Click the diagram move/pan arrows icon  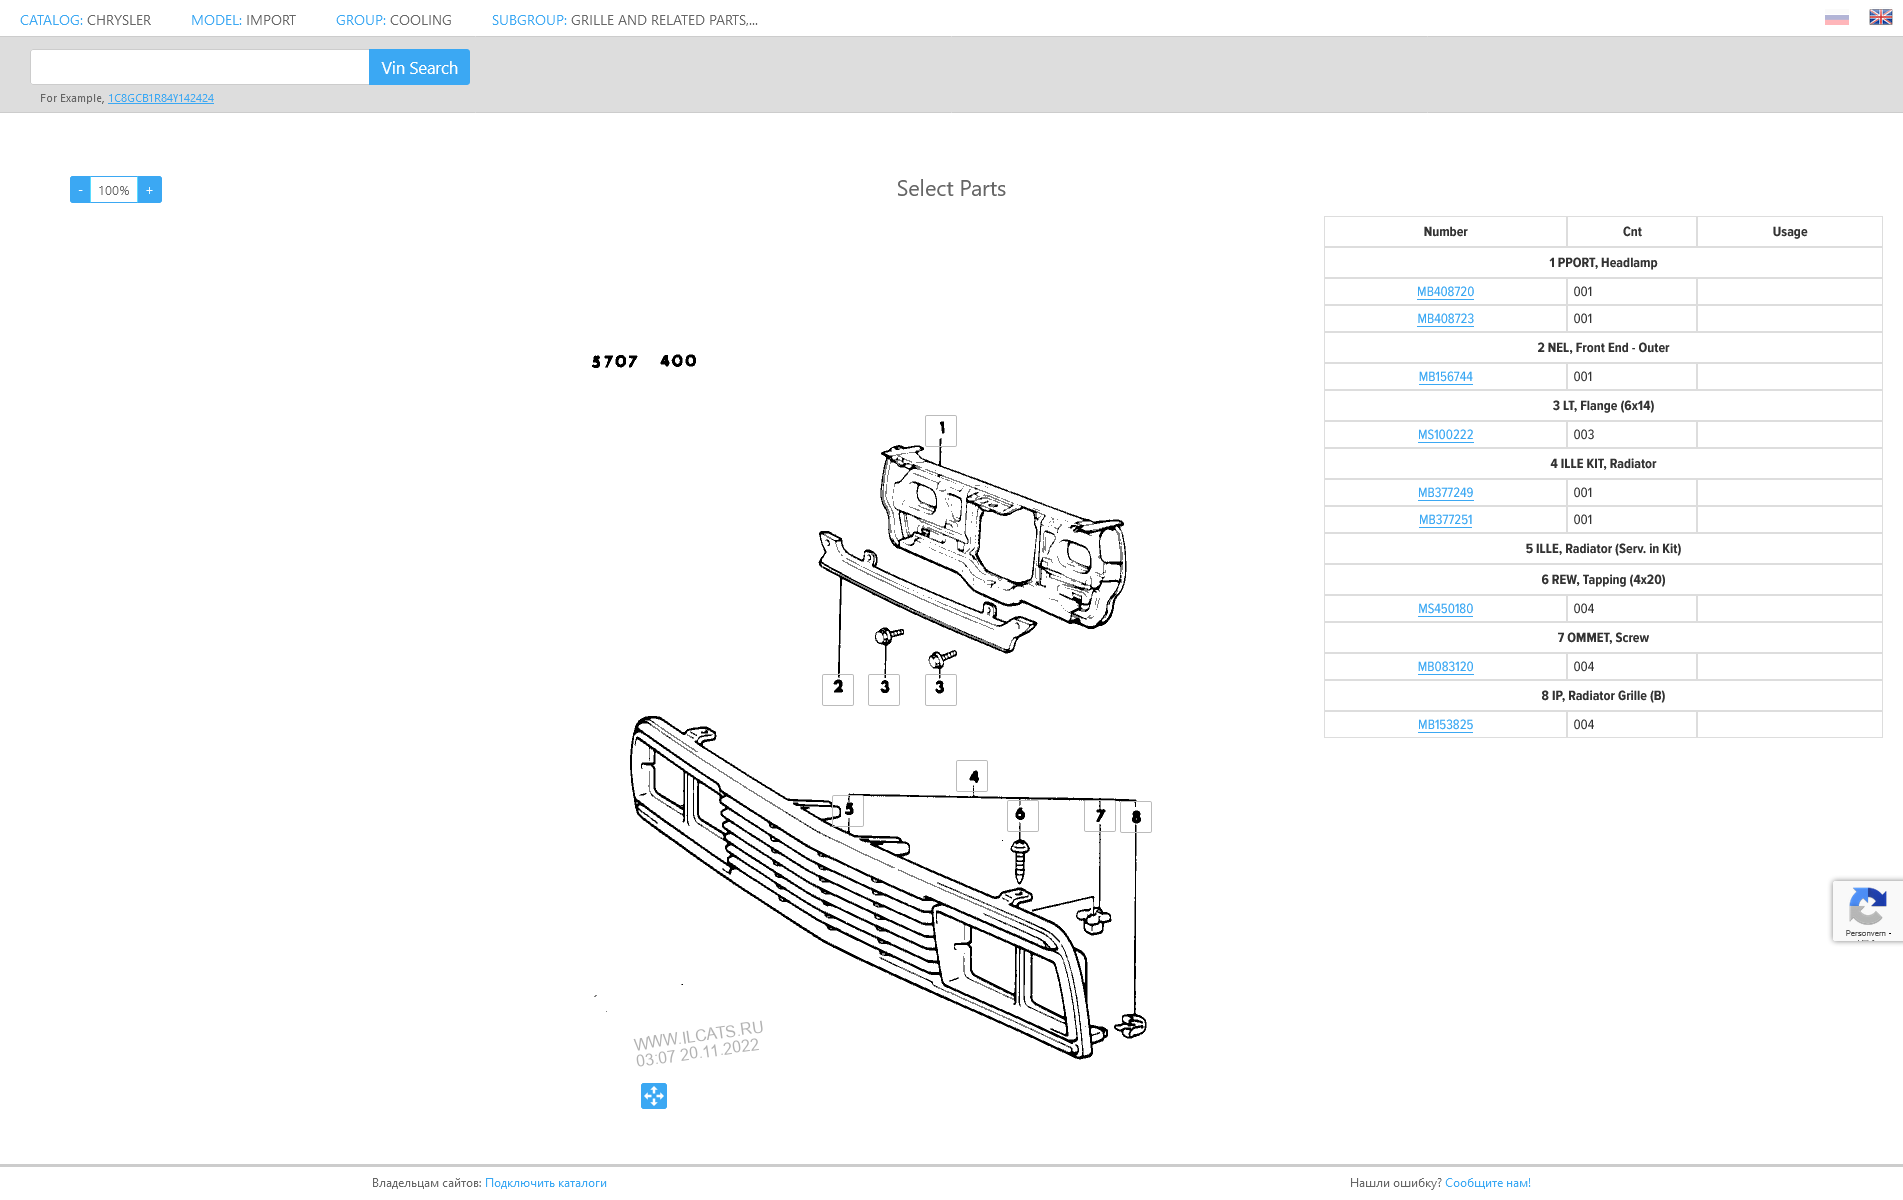point(653,1096)
